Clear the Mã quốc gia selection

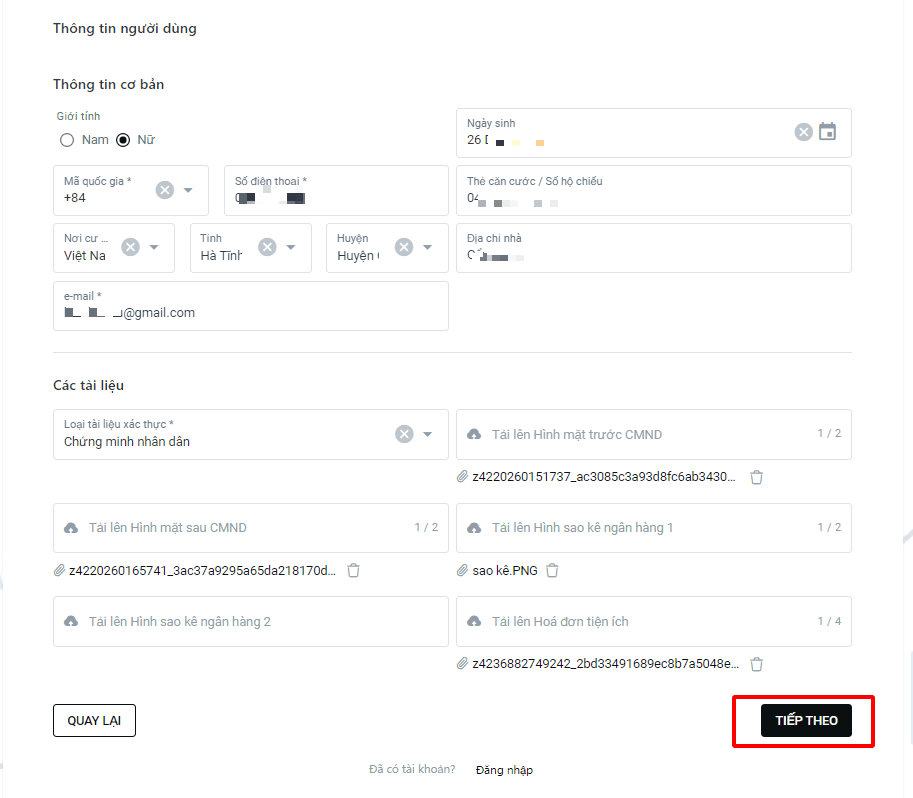(165, 190)
